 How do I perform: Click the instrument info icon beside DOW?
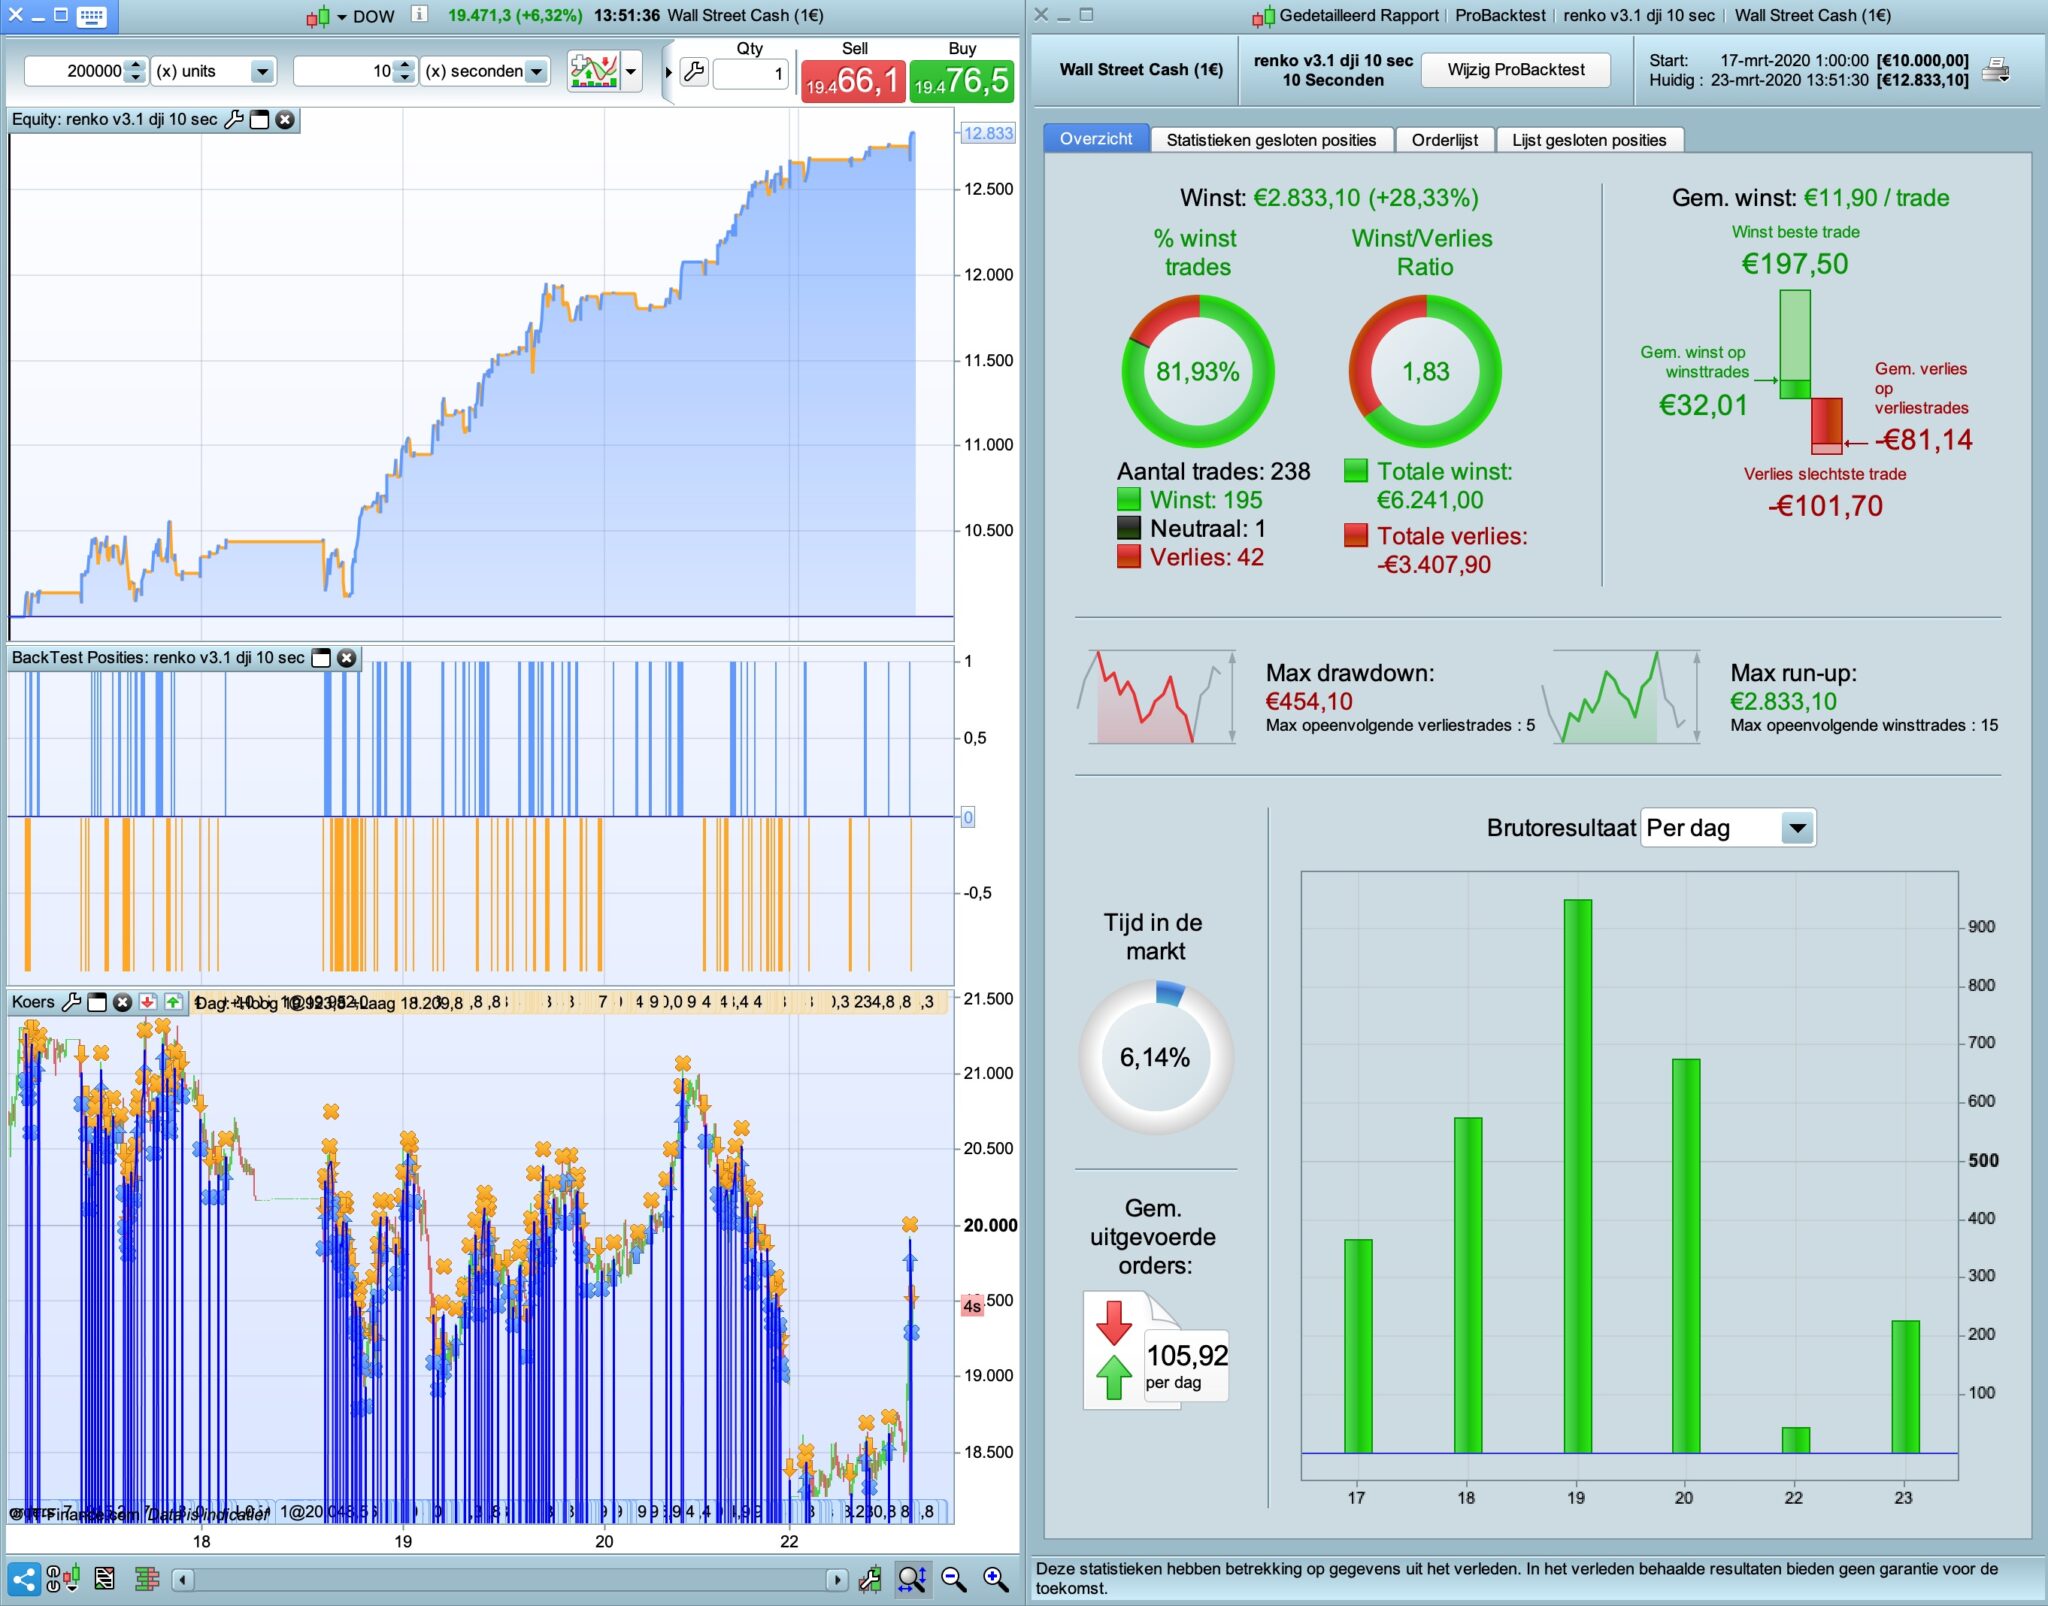420,15
